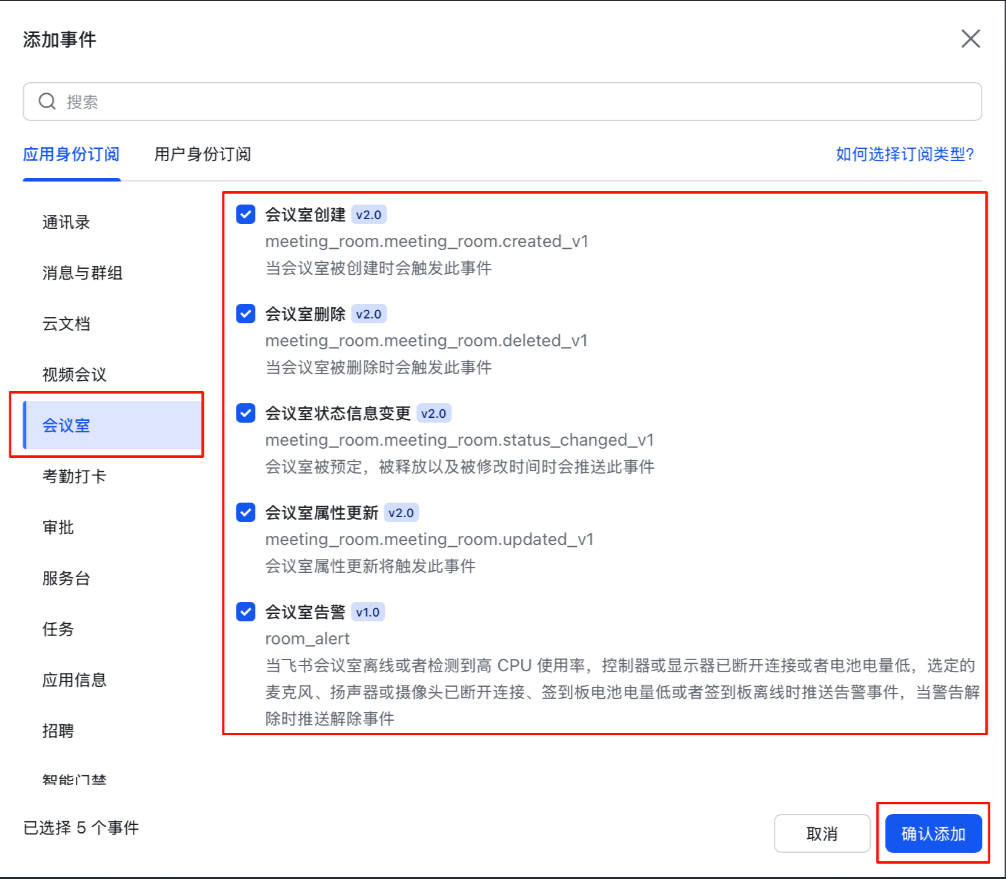Select 审批 in the left sidebar
Screen dimensions: 1006x879
pos(58,527)
